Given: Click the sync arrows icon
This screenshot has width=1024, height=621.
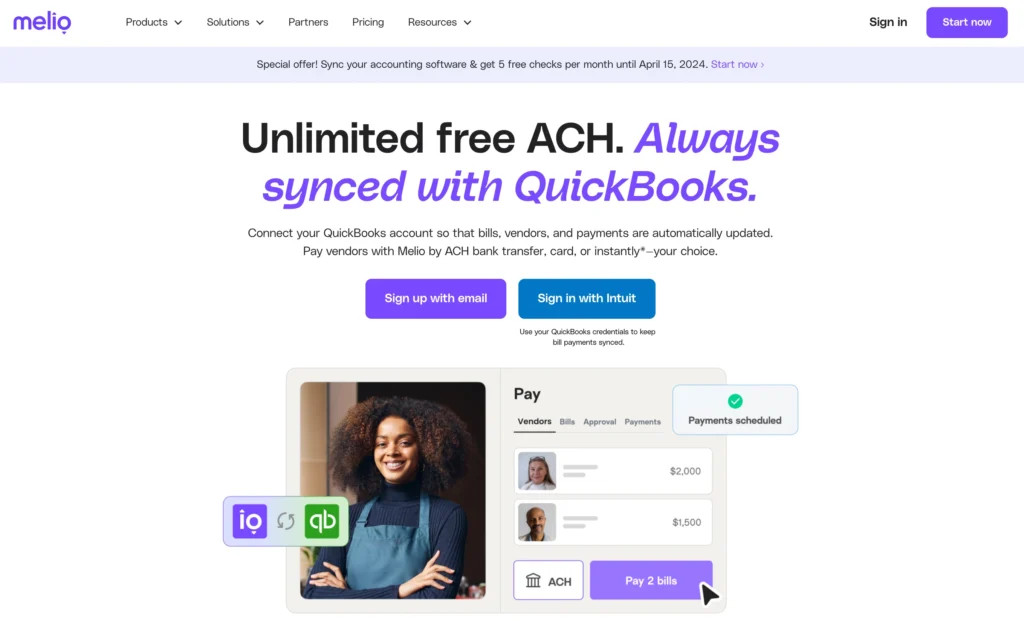Looking at the screenshot, I should click(286, 521).
